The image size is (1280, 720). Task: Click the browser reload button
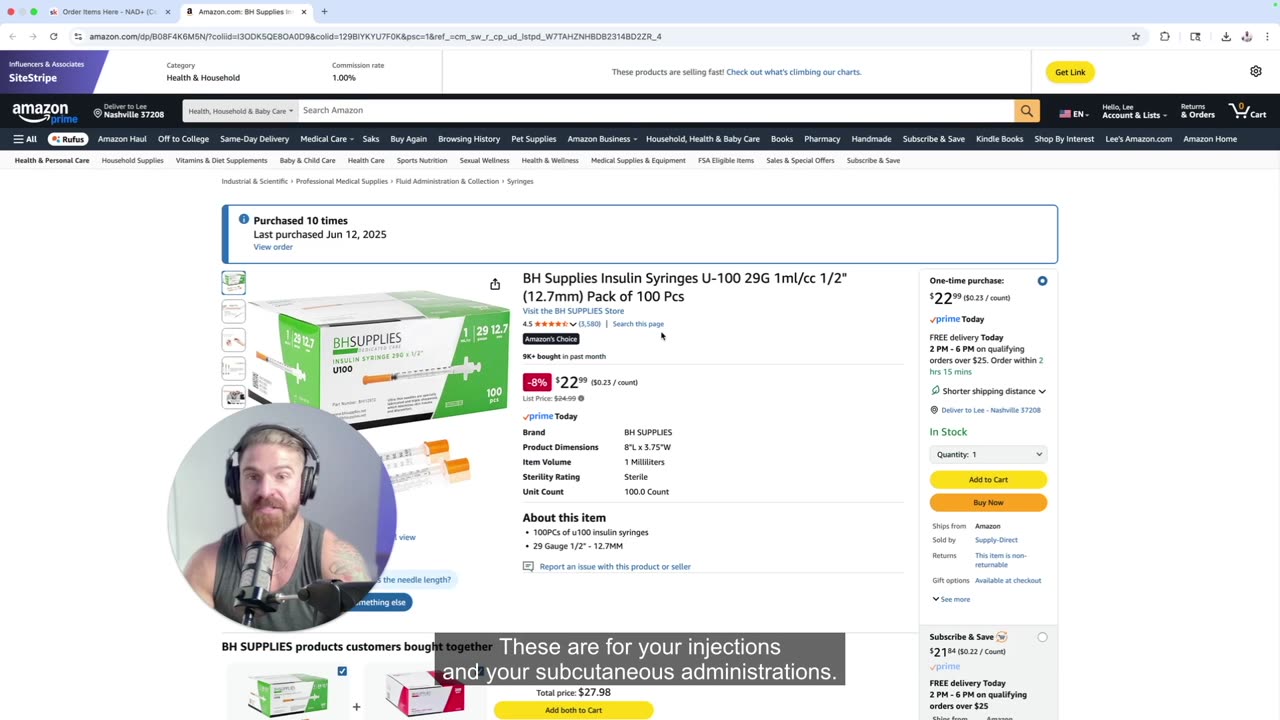pyautogui.click(x=53, y=36)
